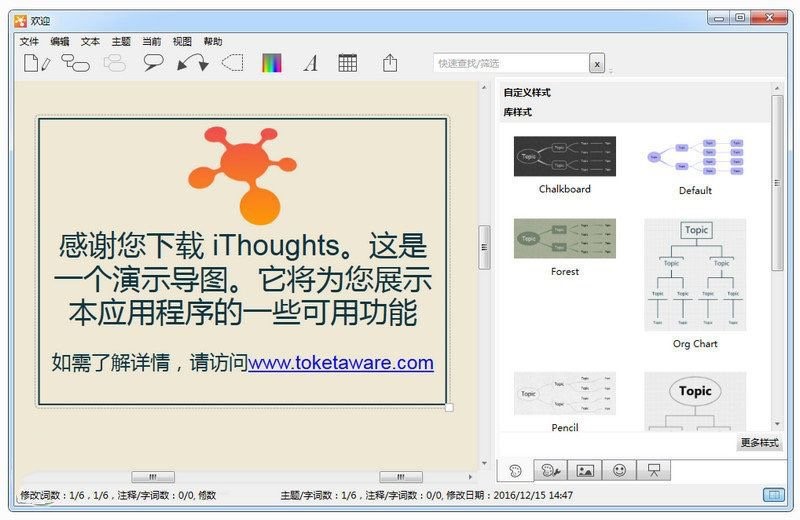This screenshot has height=520, width=800.
Task: Click the toolbar overflow arrow beside search
Action: click(611, 71)
